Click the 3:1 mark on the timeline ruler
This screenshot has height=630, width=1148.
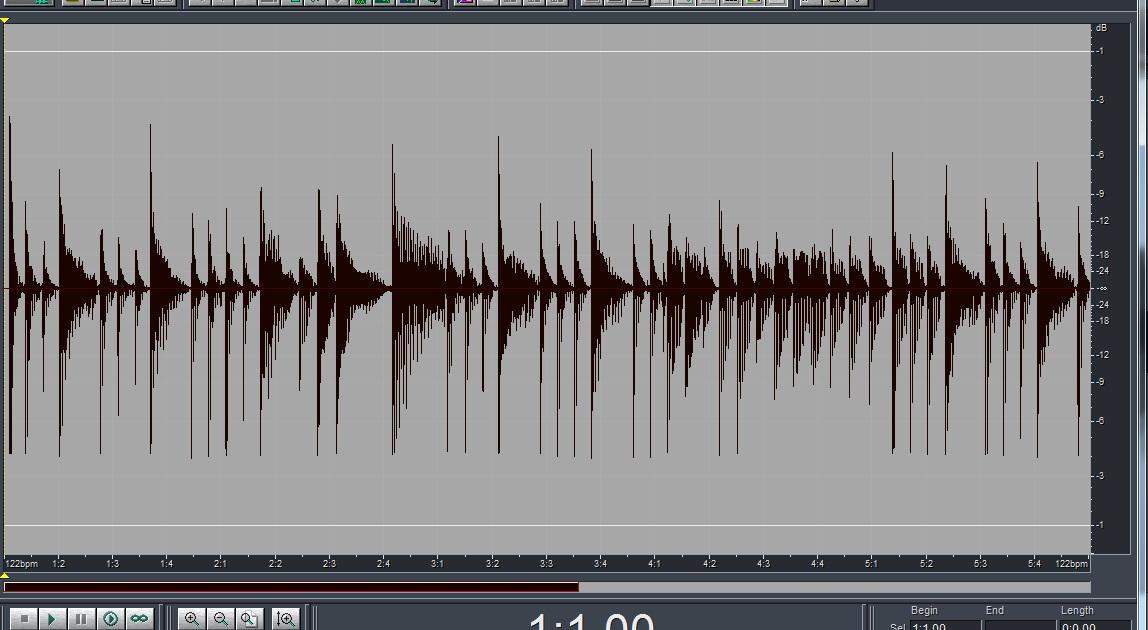[437, 564]
